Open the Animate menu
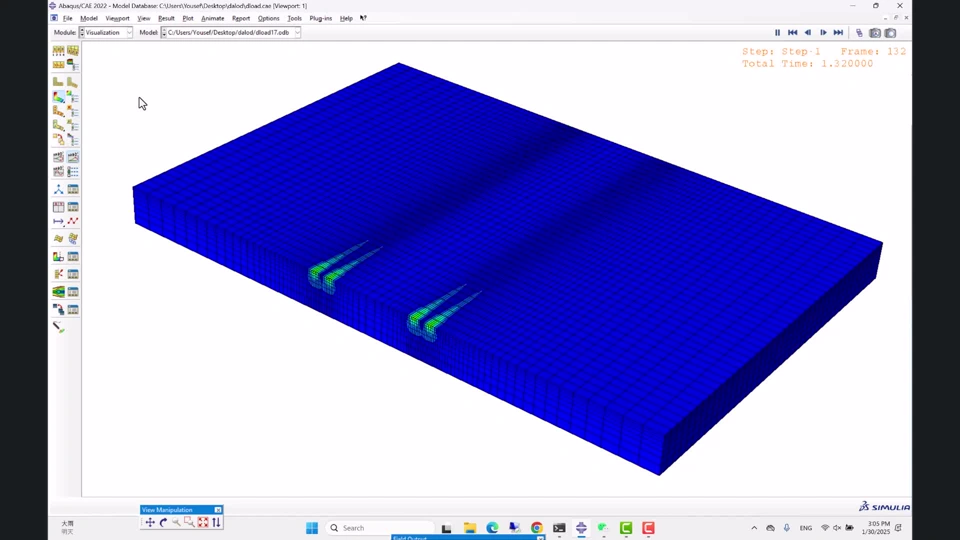 (212, 18)
